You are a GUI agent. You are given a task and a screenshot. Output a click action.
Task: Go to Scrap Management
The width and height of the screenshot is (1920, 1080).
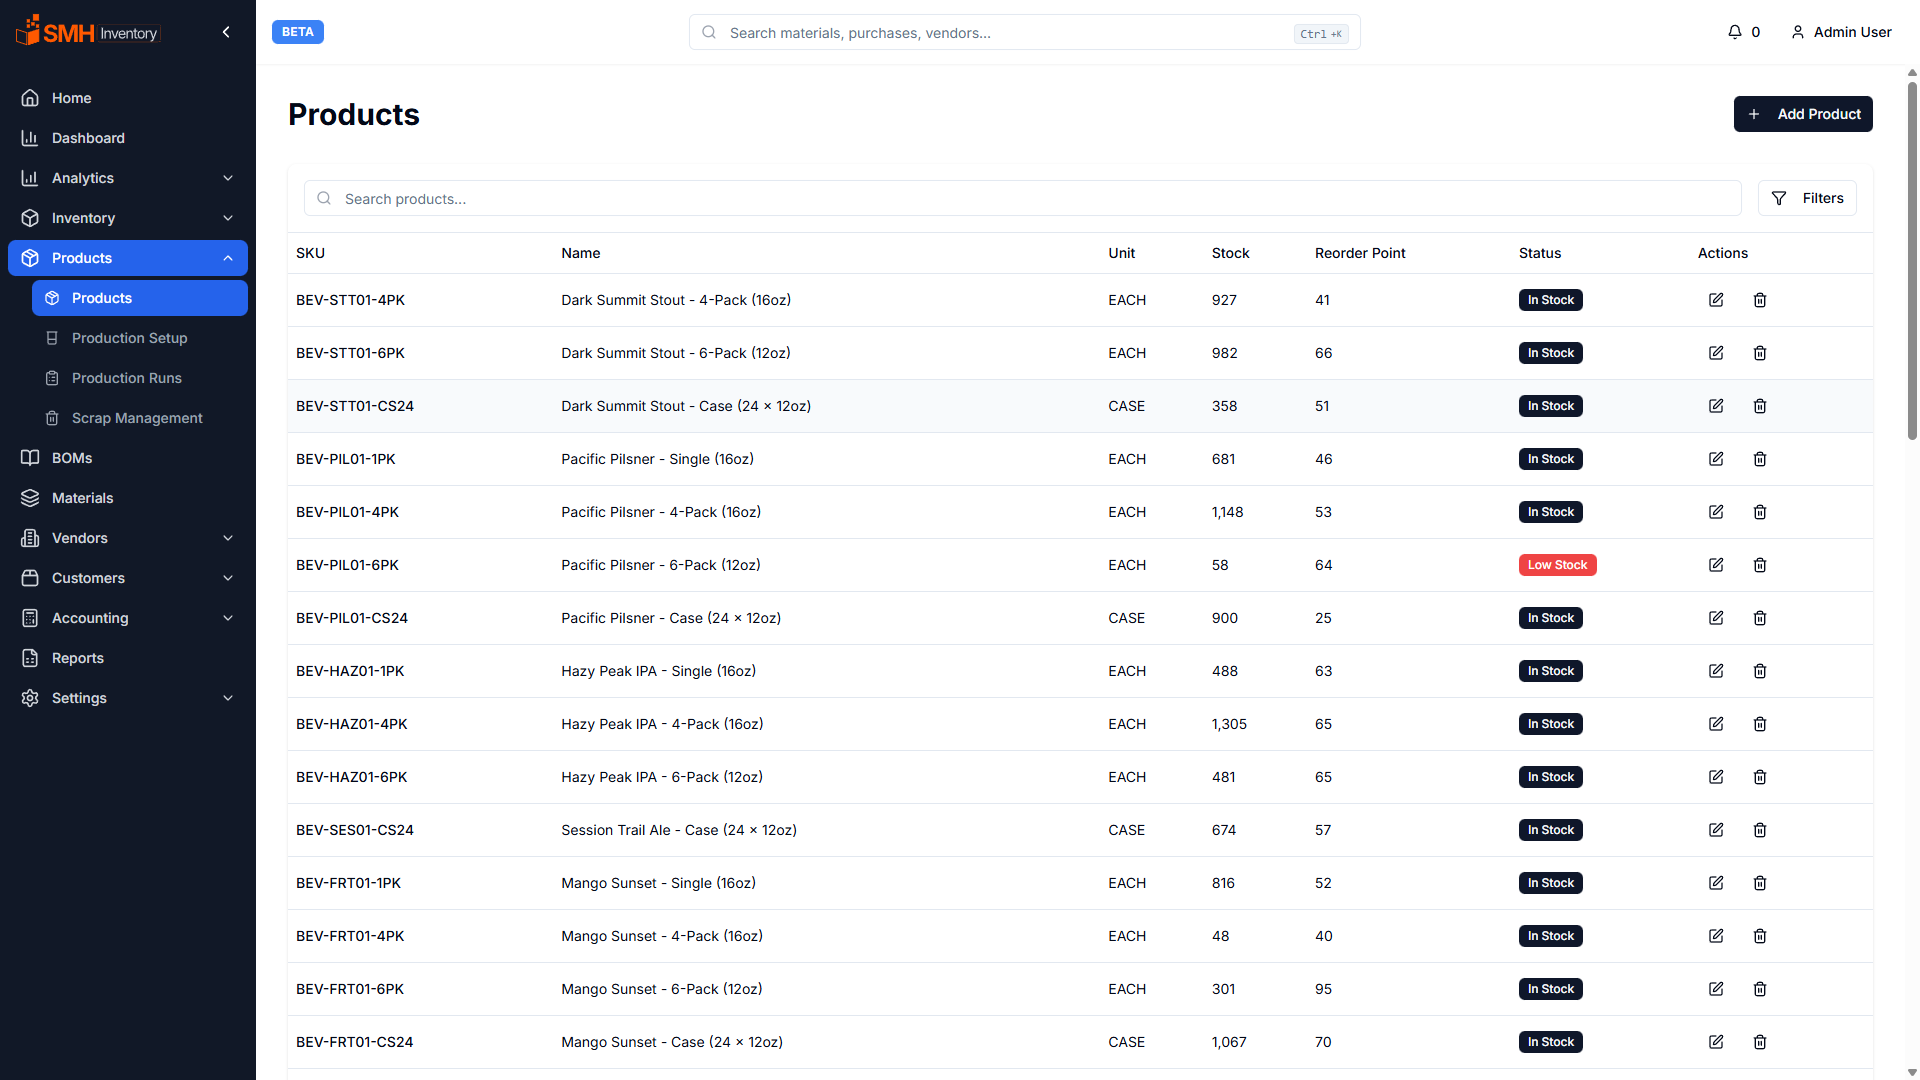point(137,418)
